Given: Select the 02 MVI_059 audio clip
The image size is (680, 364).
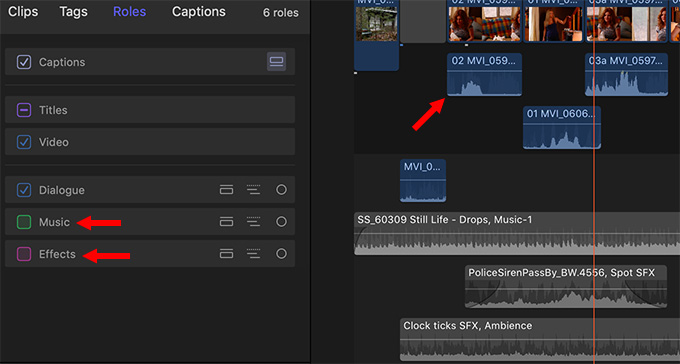Looking at the screenshot, I should 484,75.
